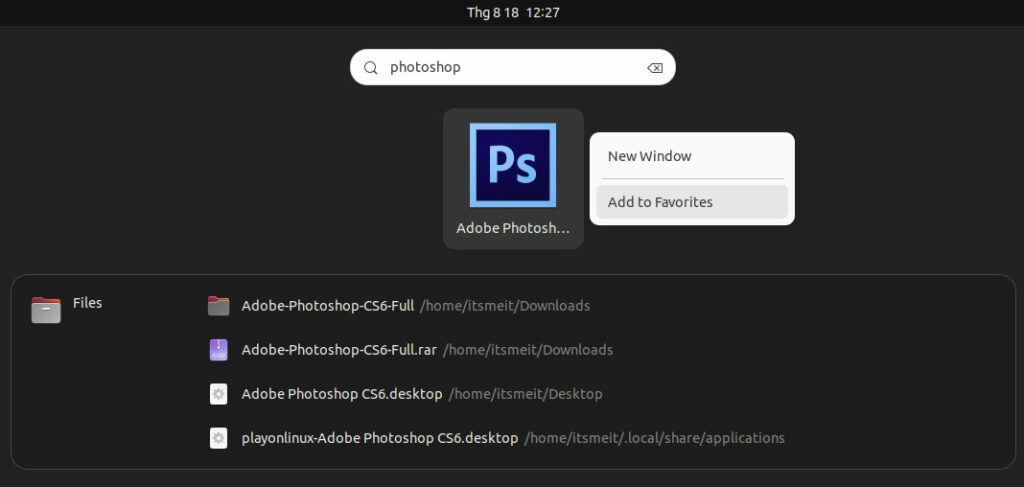The width and height of the screenshot is (1024, 487).
Task: Click the magnifier icon in search bar
Action: (x=371, y=68)
